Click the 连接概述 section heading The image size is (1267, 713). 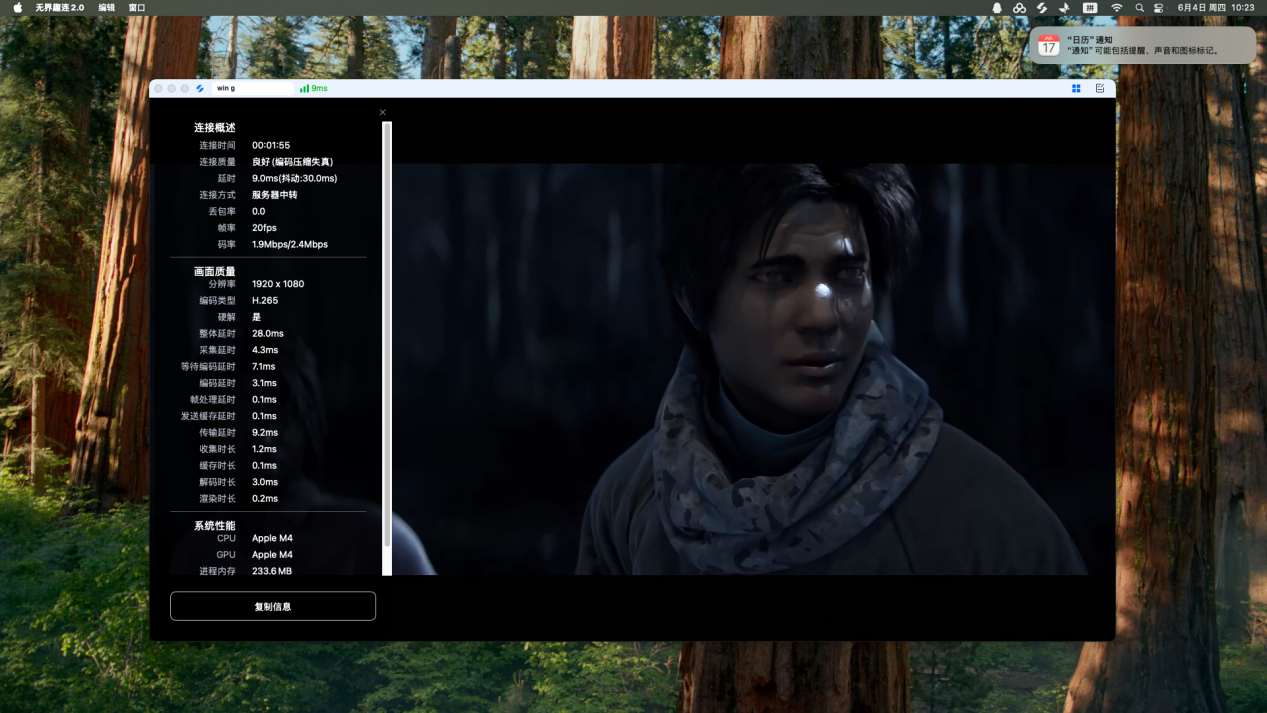[215, 128]
